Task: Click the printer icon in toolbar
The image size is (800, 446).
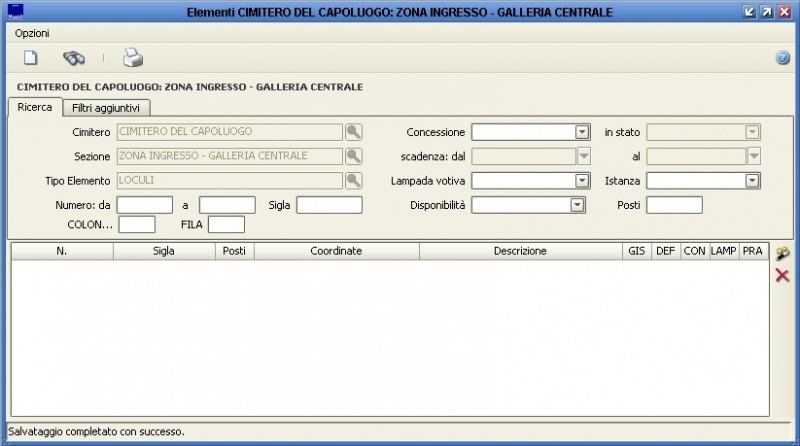Action: click(x=133, y=58)
